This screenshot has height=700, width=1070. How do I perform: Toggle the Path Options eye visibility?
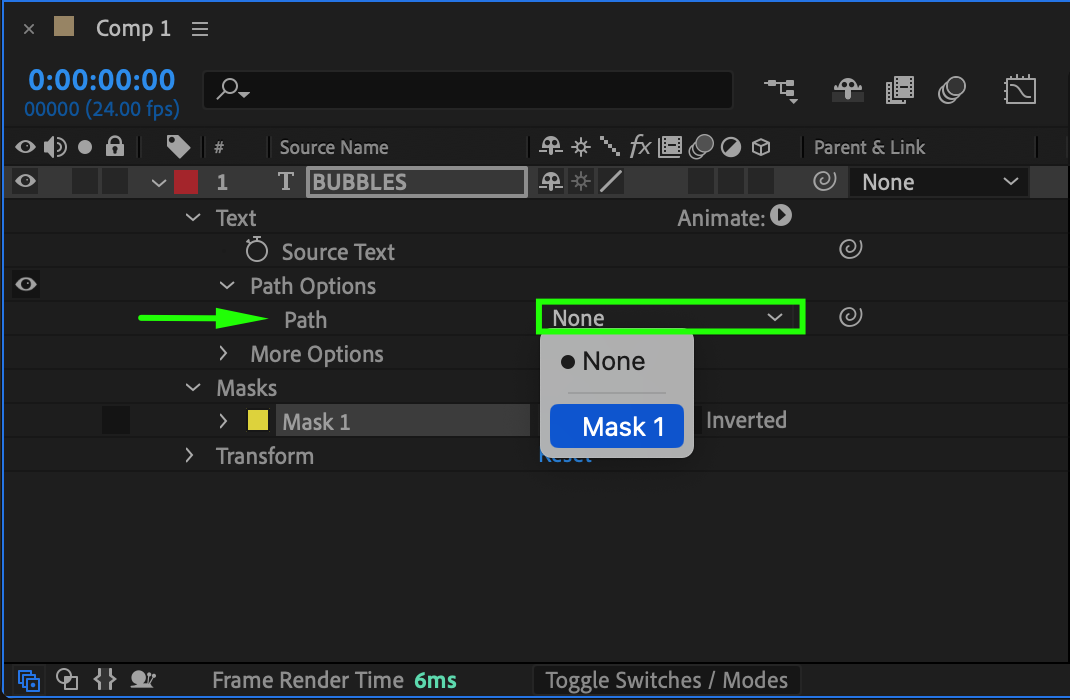pyautogui.click(x=26, y=285)
